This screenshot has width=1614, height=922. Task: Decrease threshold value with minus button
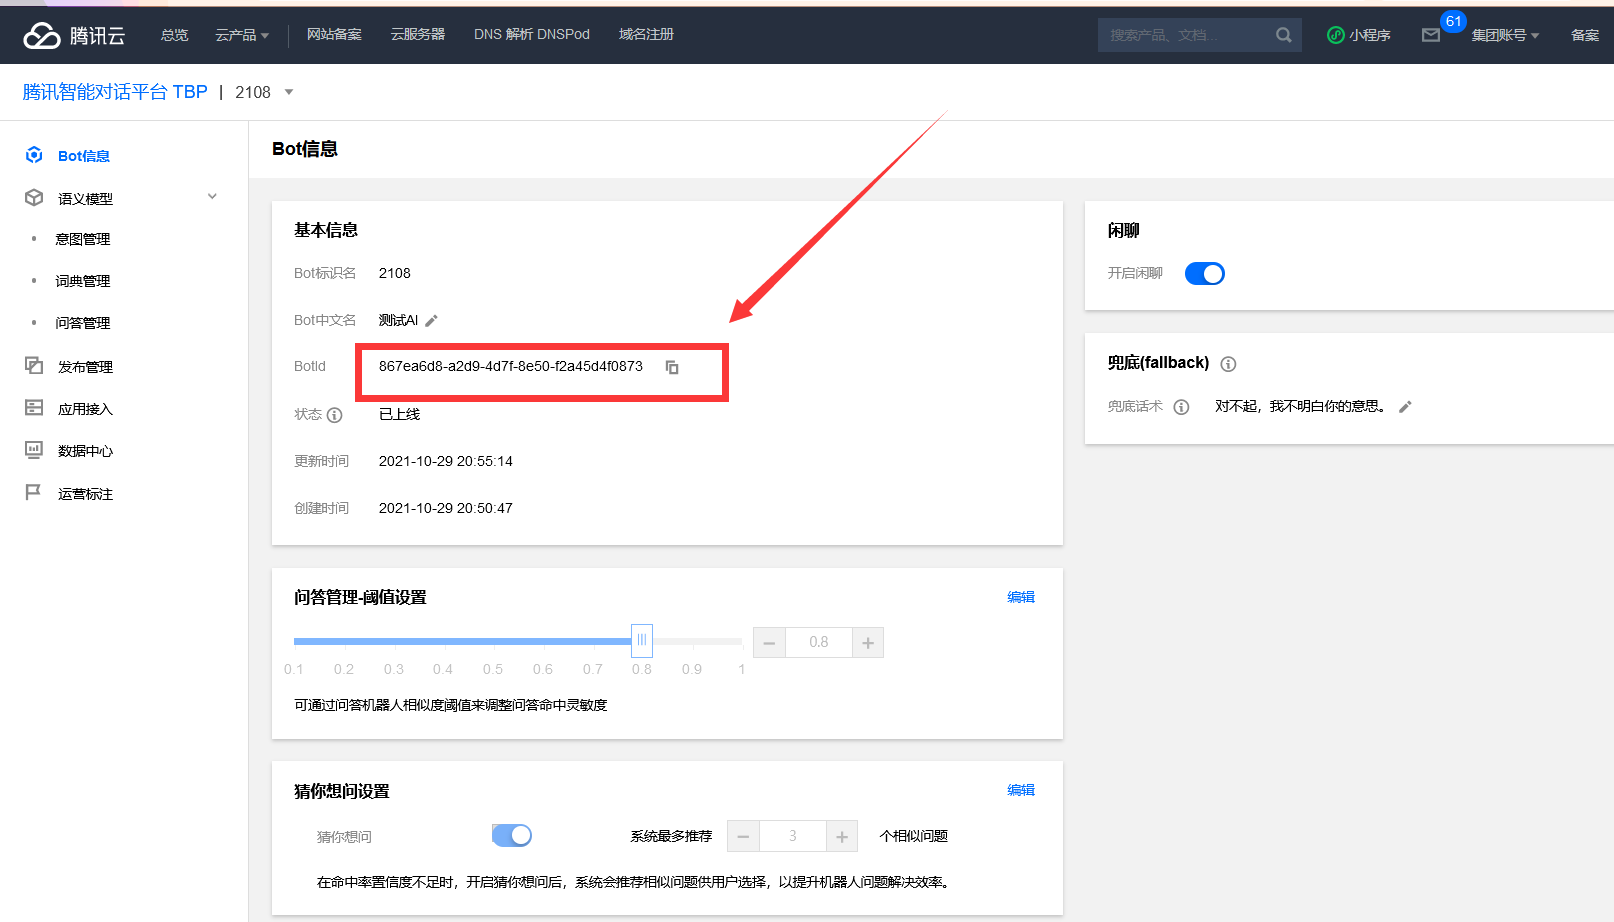coord(769,642)
